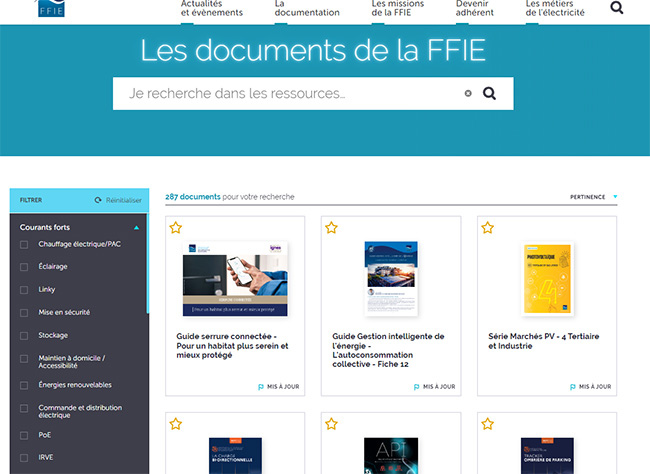Open Guide serrure connectée document title
650x474 pixels.
(x=232, y=345)
